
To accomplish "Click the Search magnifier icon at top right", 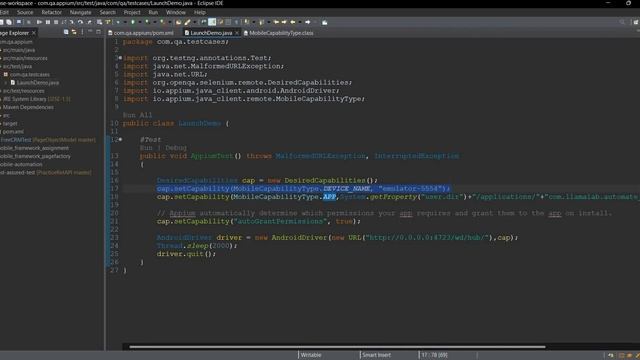I will tap(622, 22).
